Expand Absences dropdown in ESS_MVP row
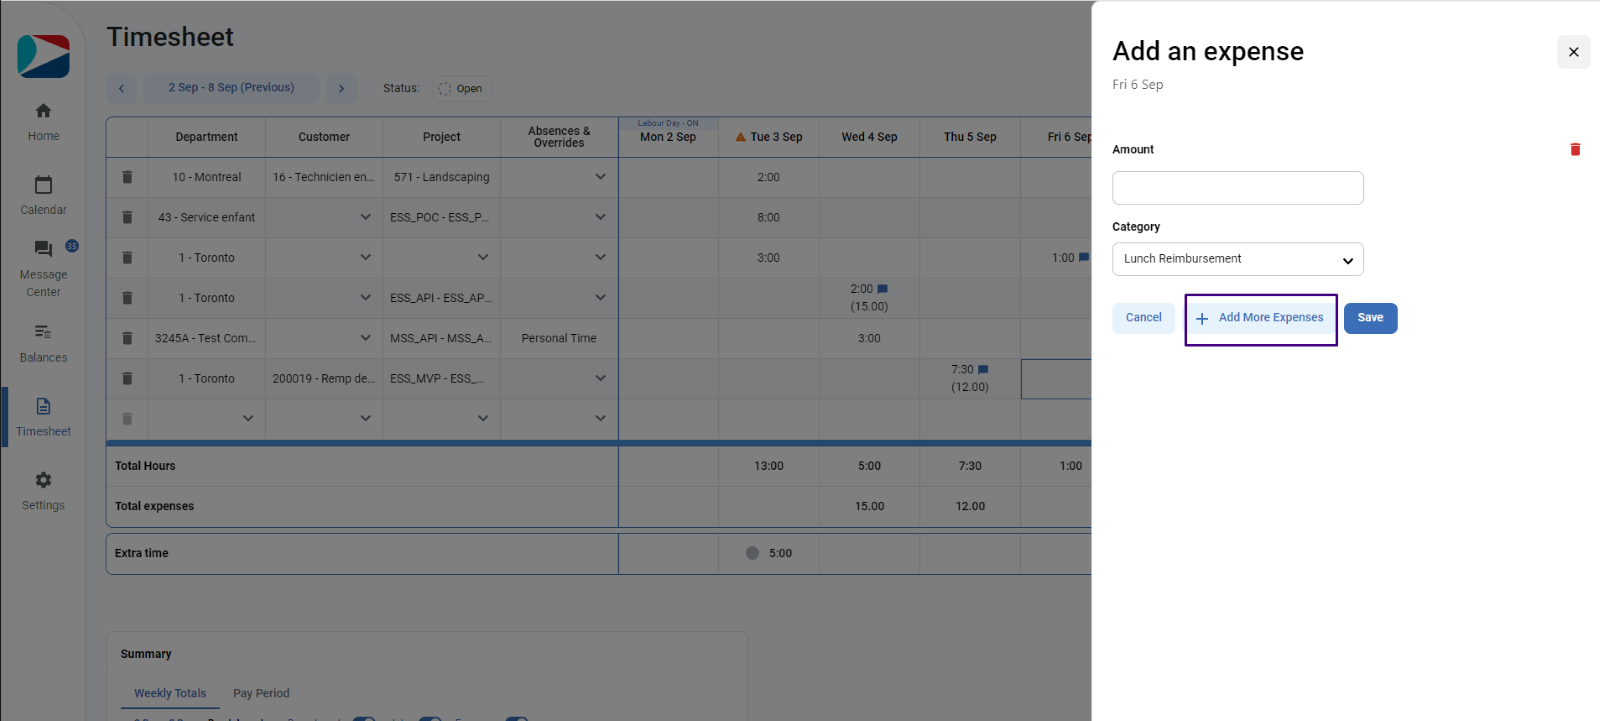The image size is (1600, 721). (x=600, y=378)
